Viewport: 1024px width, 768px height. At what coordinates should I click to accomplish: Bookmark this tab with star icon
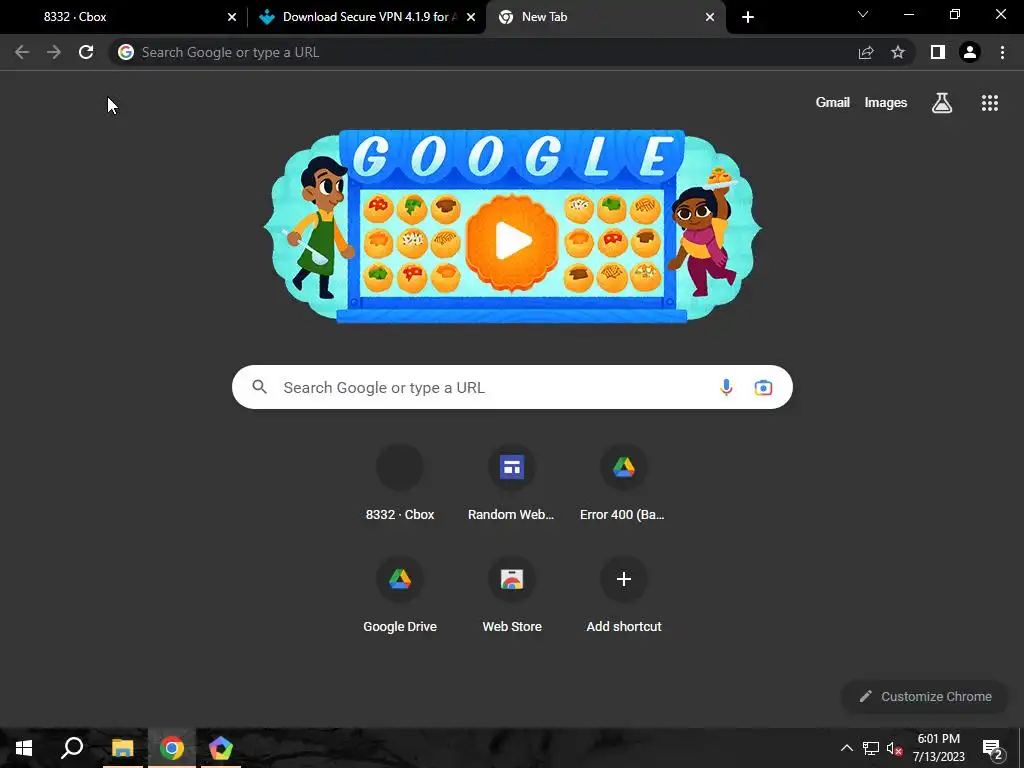point(898,52)
